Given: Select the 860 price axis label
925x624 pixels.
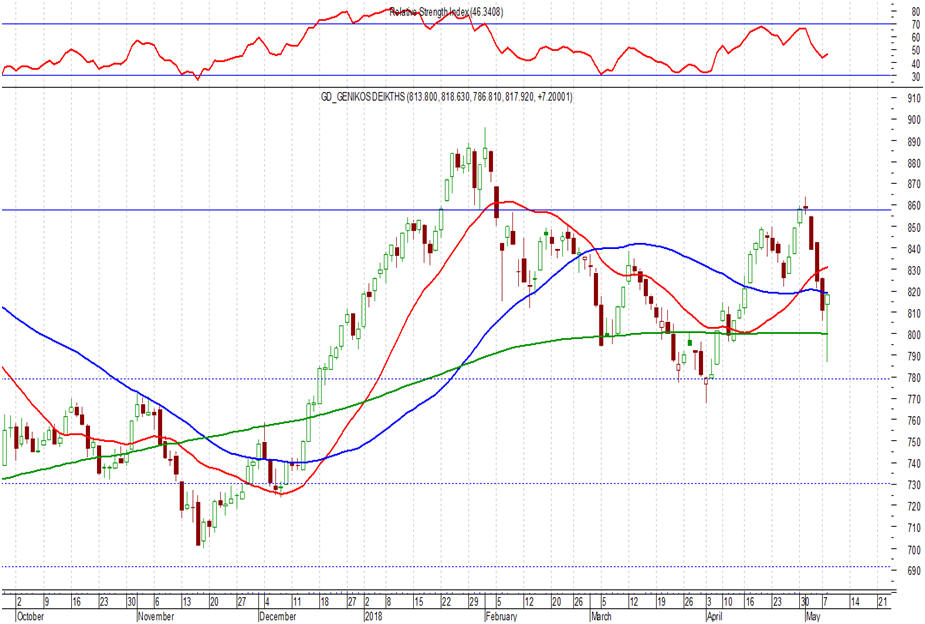Looking at the screenshot, I should (x=915, y=206).
